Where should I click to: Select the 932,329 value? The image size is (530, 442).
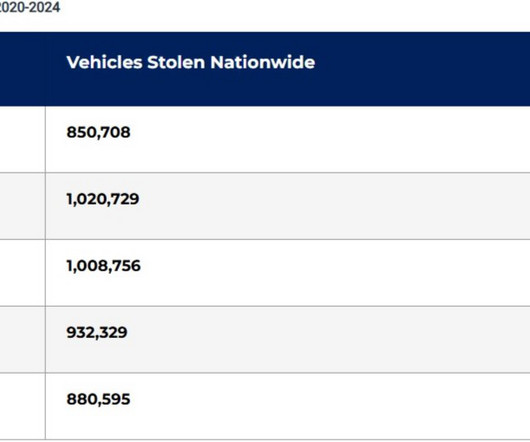97,333
